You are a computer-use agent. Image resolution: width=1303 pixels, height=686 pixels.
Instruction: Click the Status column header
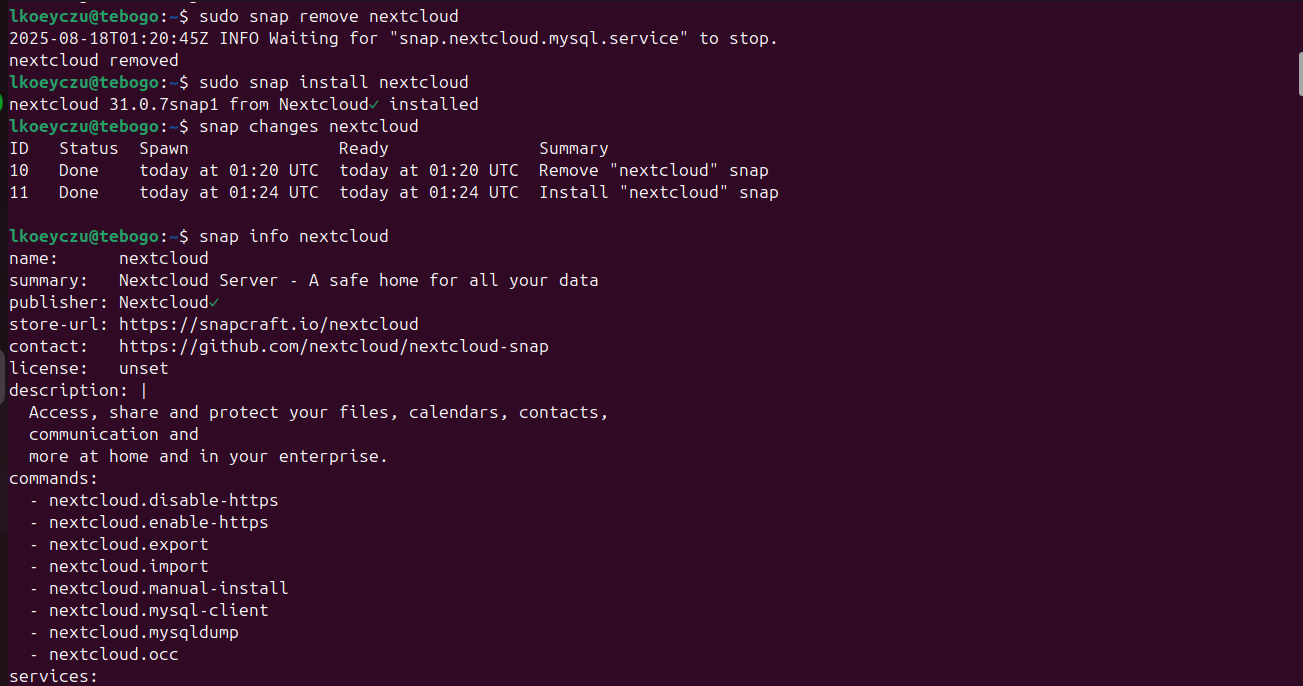pos(89,148)
